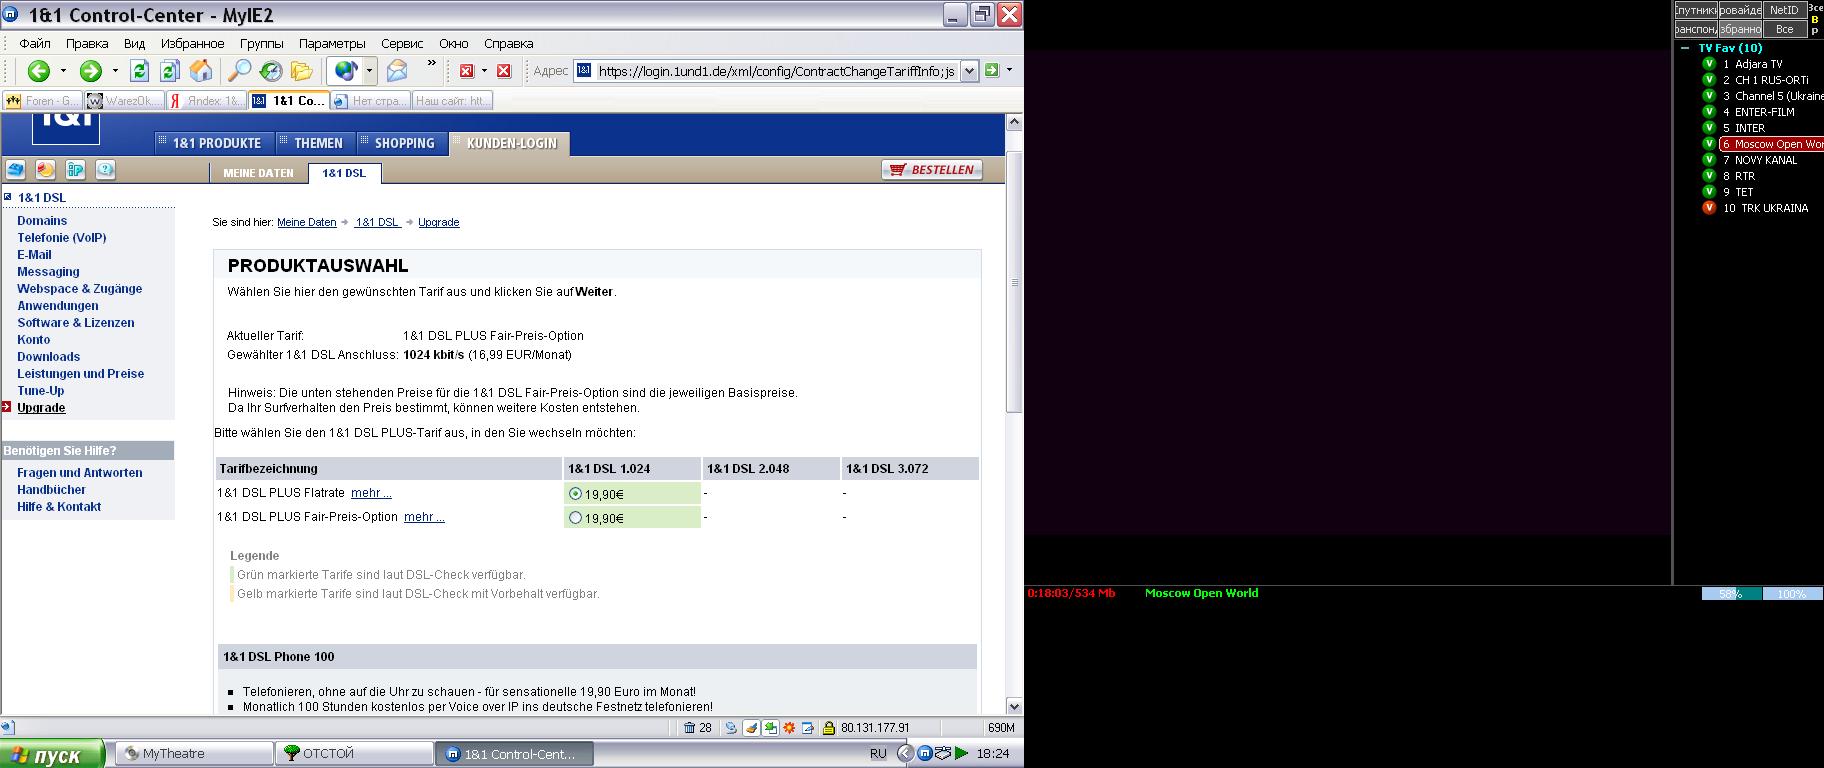Expand the toolbar overflow chevron
This screenshot has width=1824, height=768.
pos(432,64)
